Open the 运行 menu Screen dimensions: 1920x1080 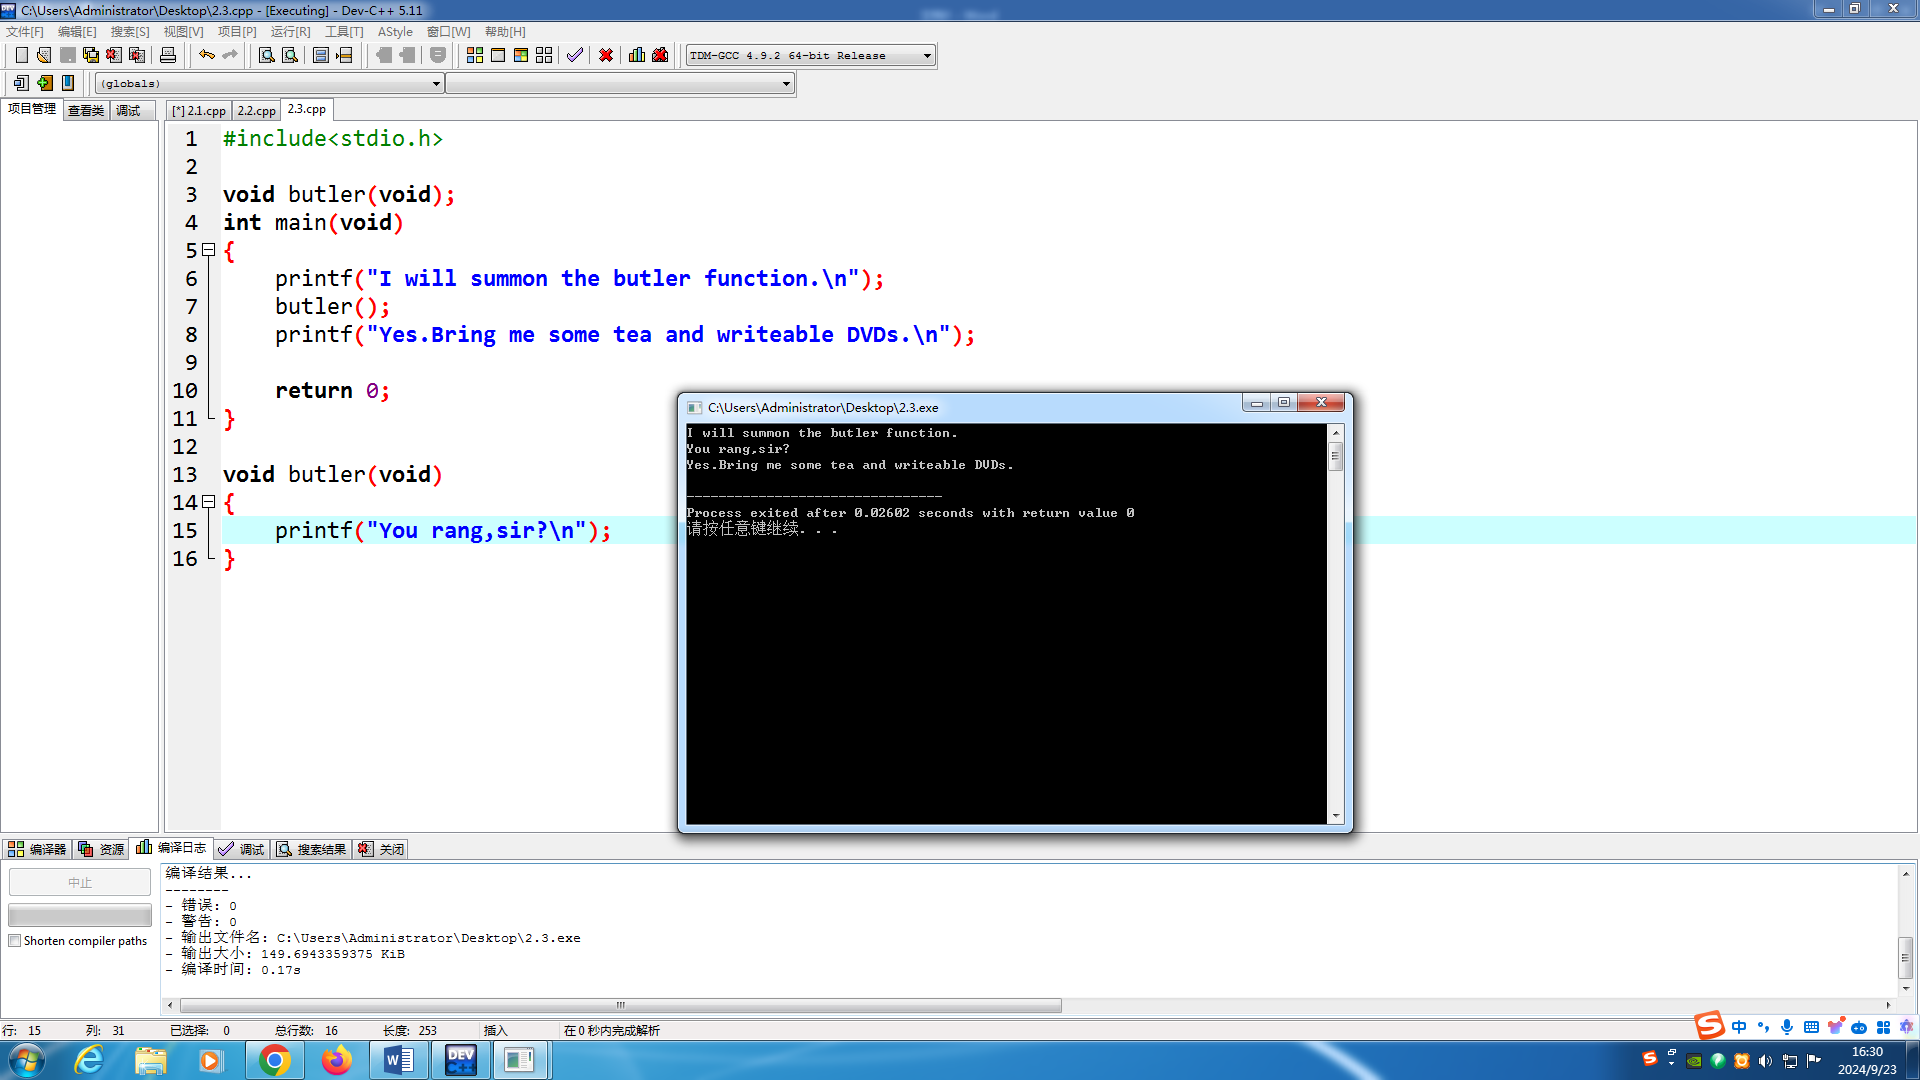coord(282,30)
